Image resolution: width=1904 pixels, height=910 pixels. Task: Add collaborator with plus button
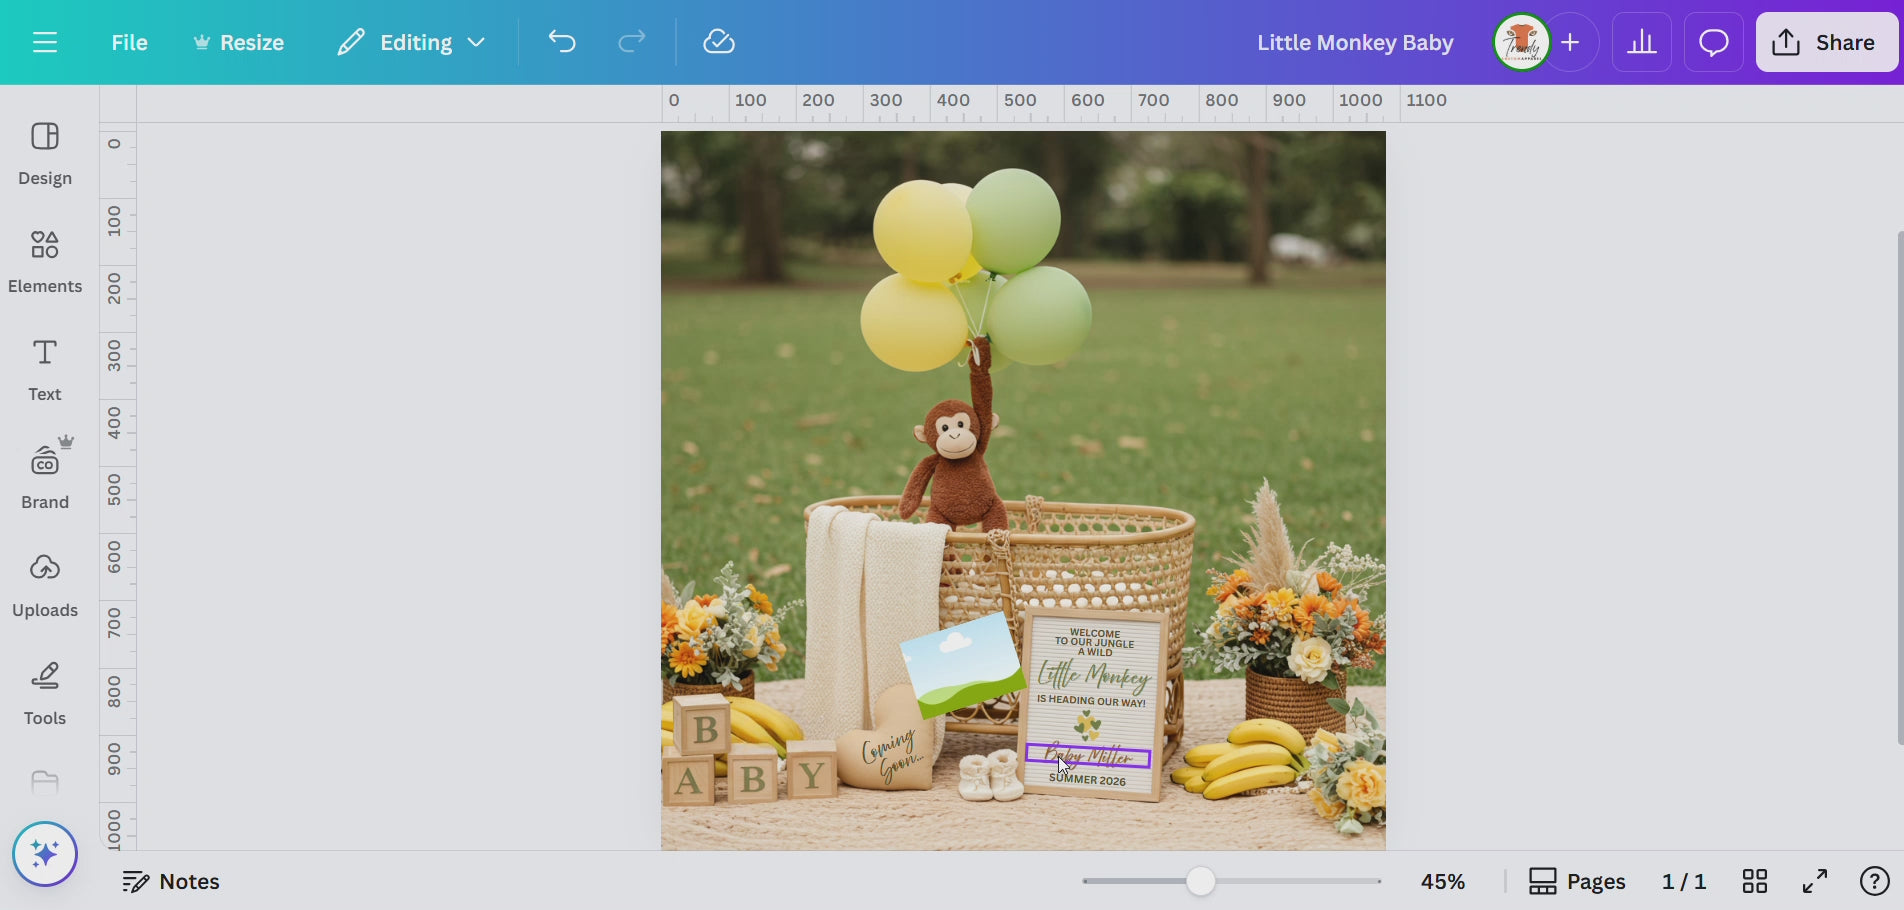[1571, 42]
